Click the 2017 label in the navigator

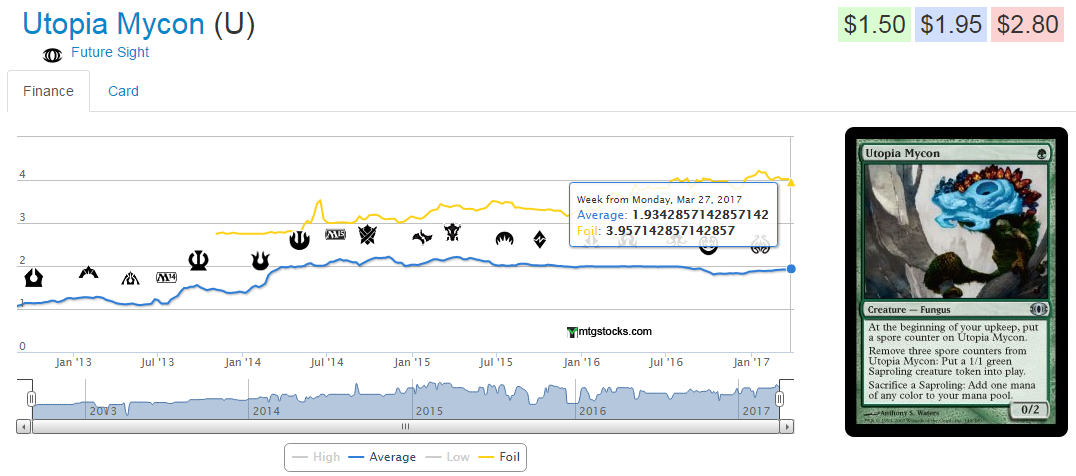tap(756, 412)
